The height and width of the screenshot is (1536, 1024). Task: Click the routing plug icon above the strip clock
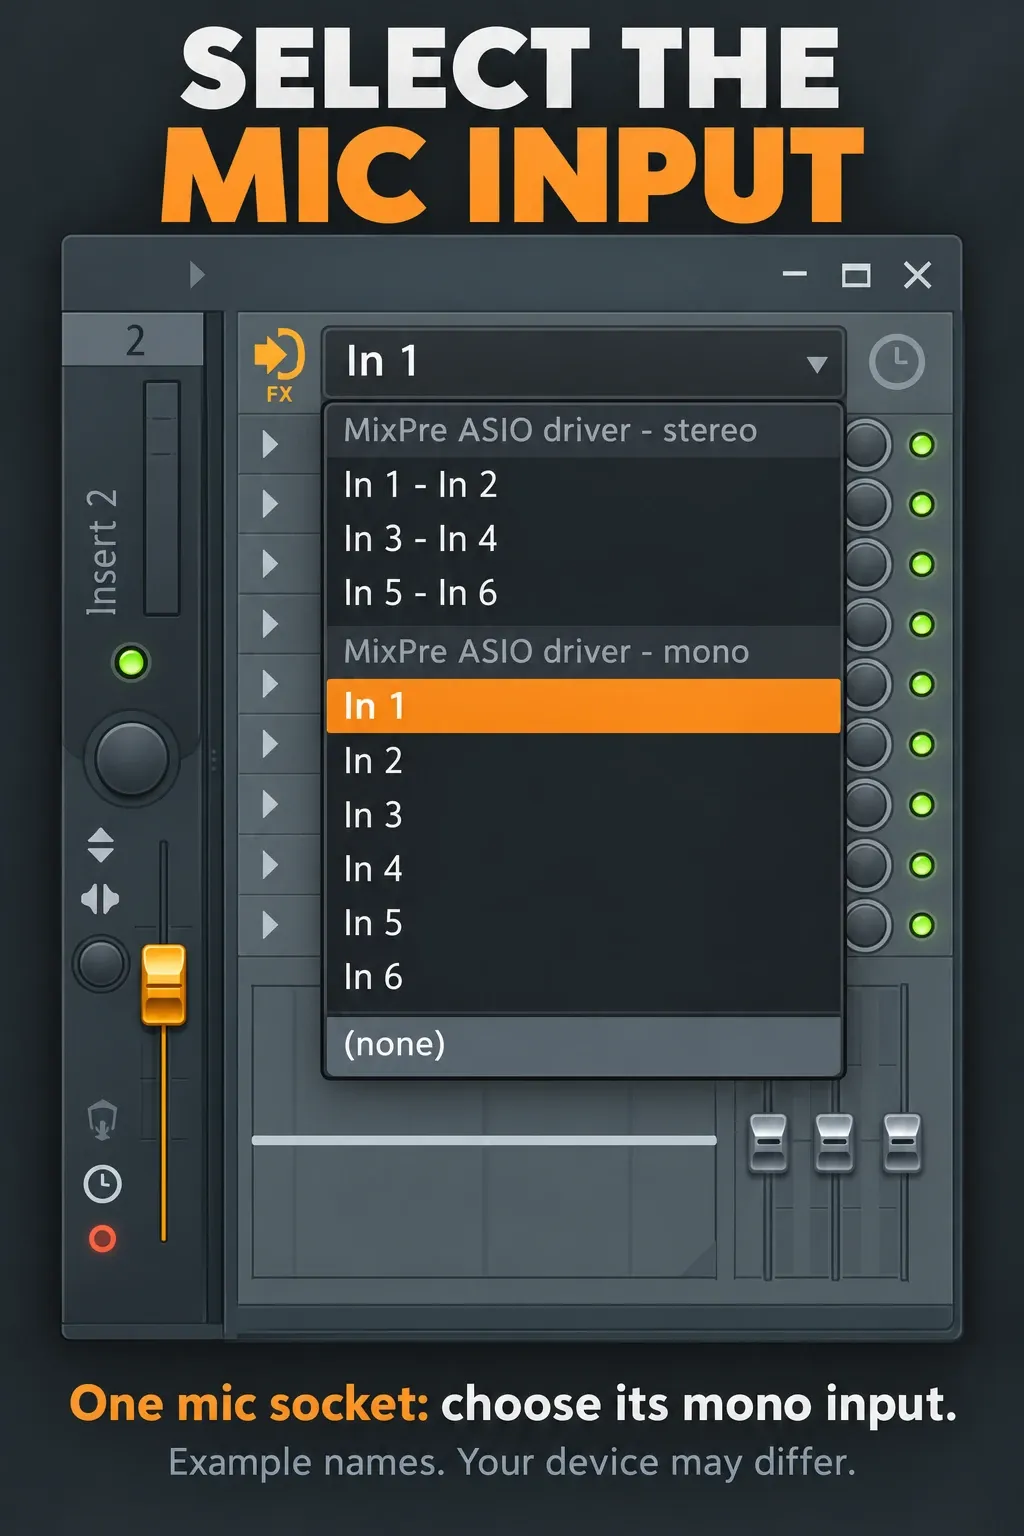[102, 1120]
